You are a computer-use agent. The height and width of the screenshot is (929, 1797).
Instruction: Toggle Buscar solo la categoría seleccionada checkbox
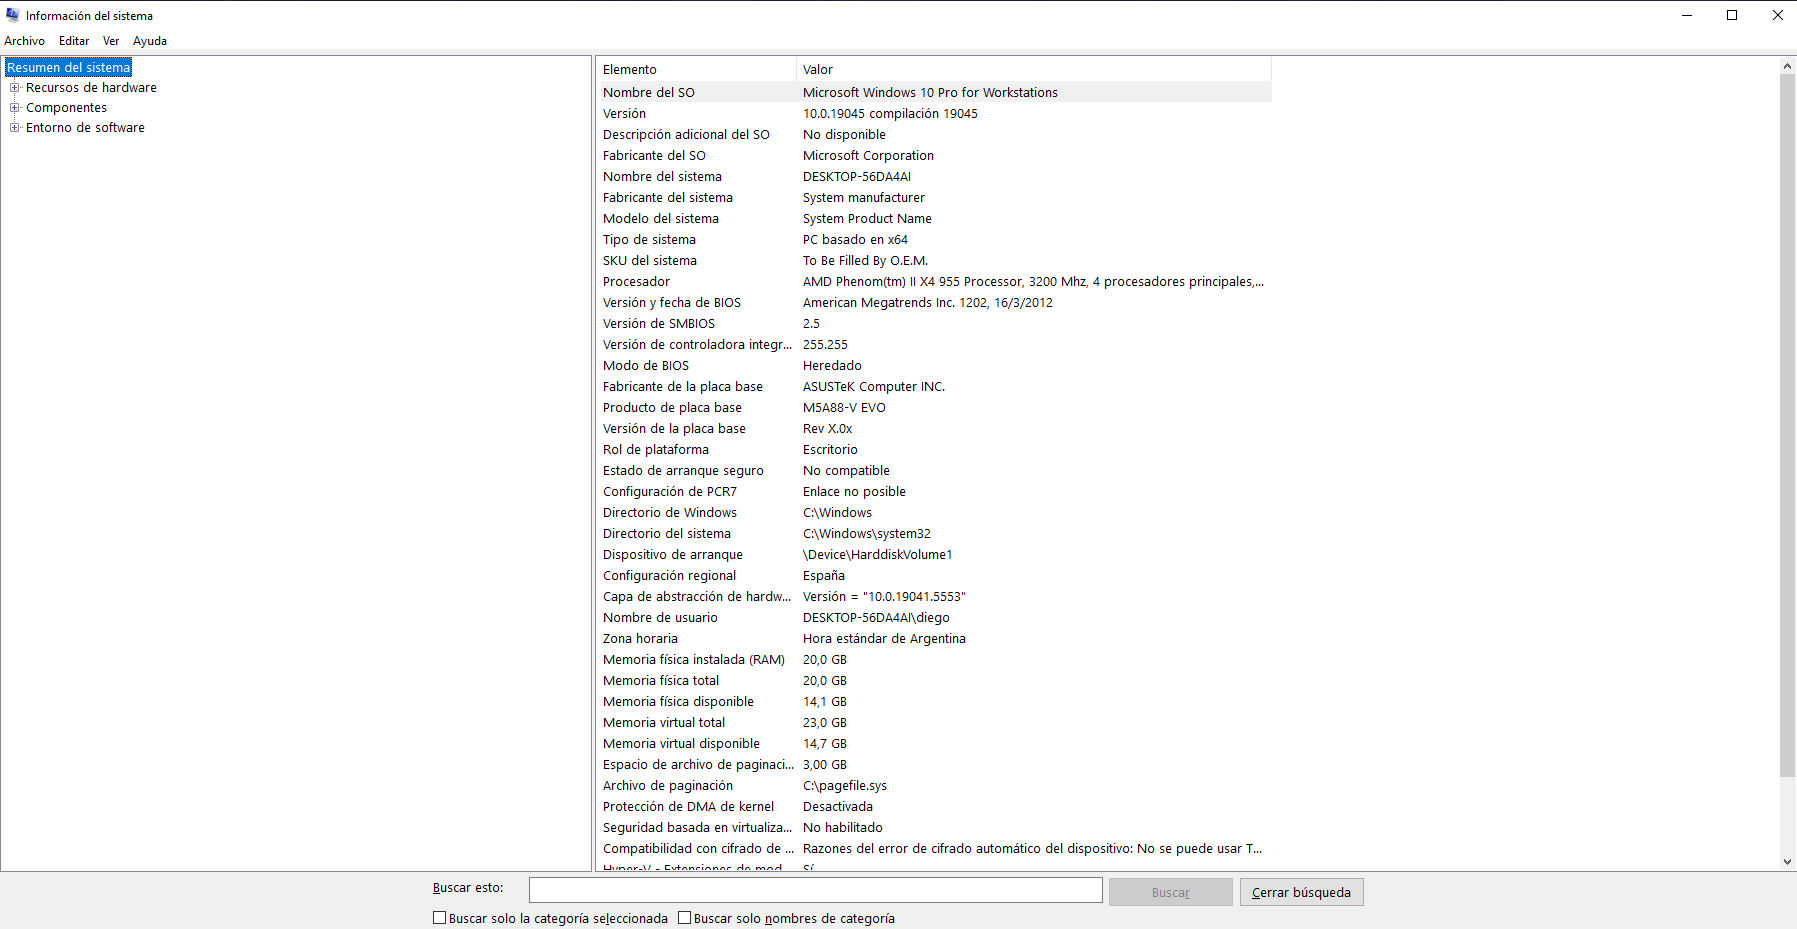439,917
